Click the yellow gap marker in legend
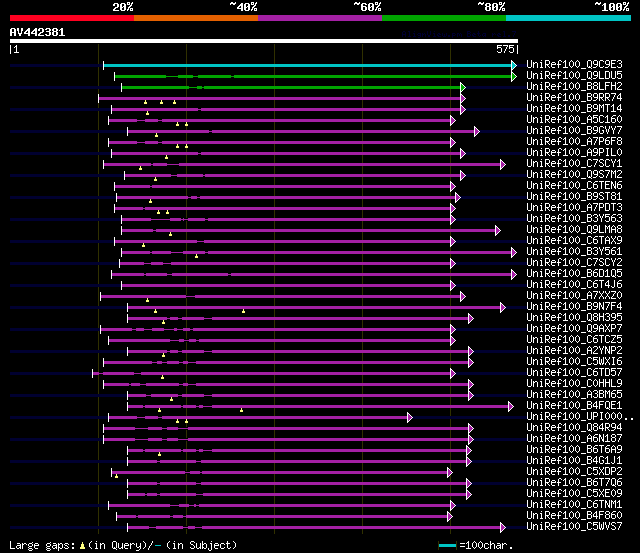640x553 pixels. click(82, 546)
